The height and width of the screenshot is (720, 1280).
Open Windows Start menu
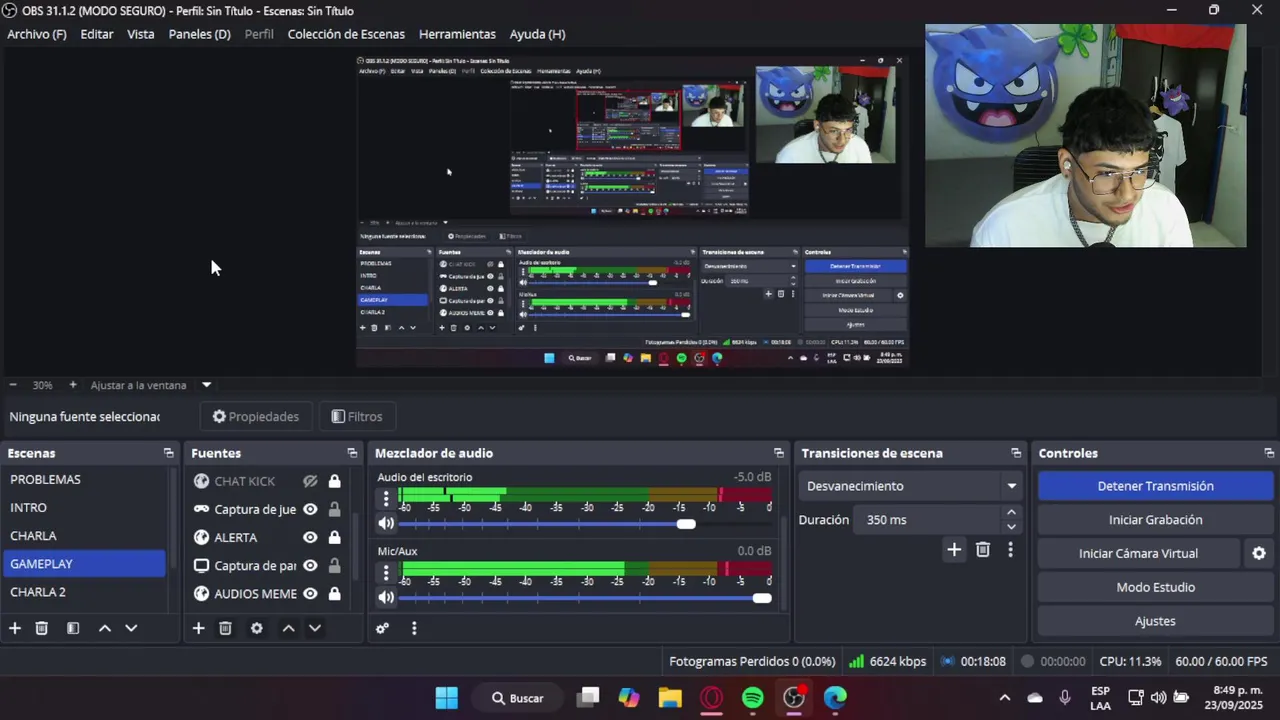pyautogui.click(x=447, y=698)
